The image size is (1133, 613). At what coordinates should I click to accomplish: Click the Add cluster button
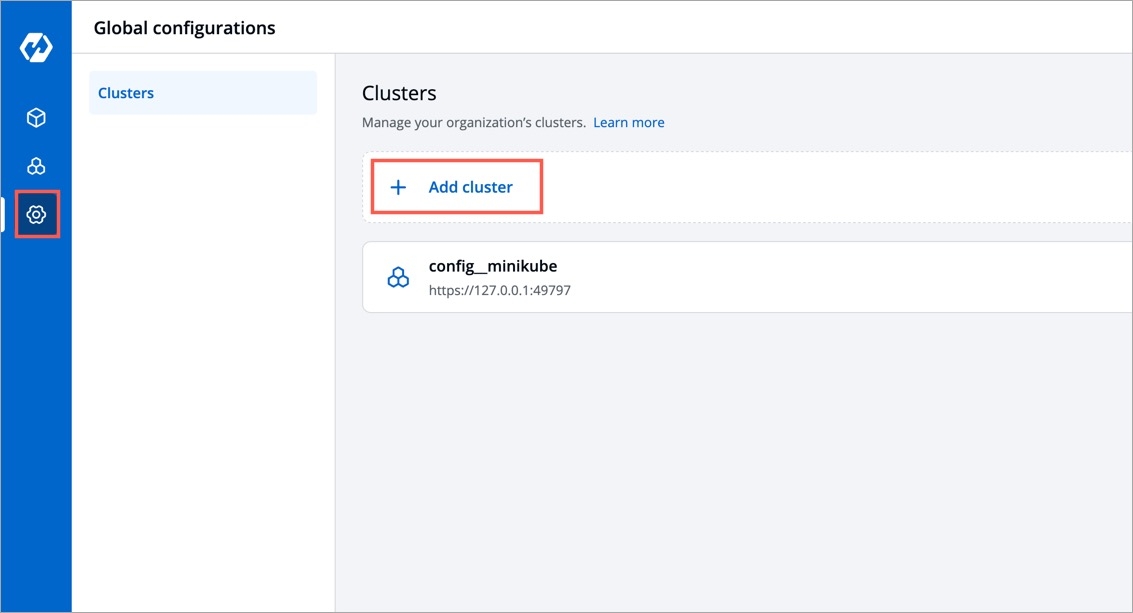[x=457, y=187]
